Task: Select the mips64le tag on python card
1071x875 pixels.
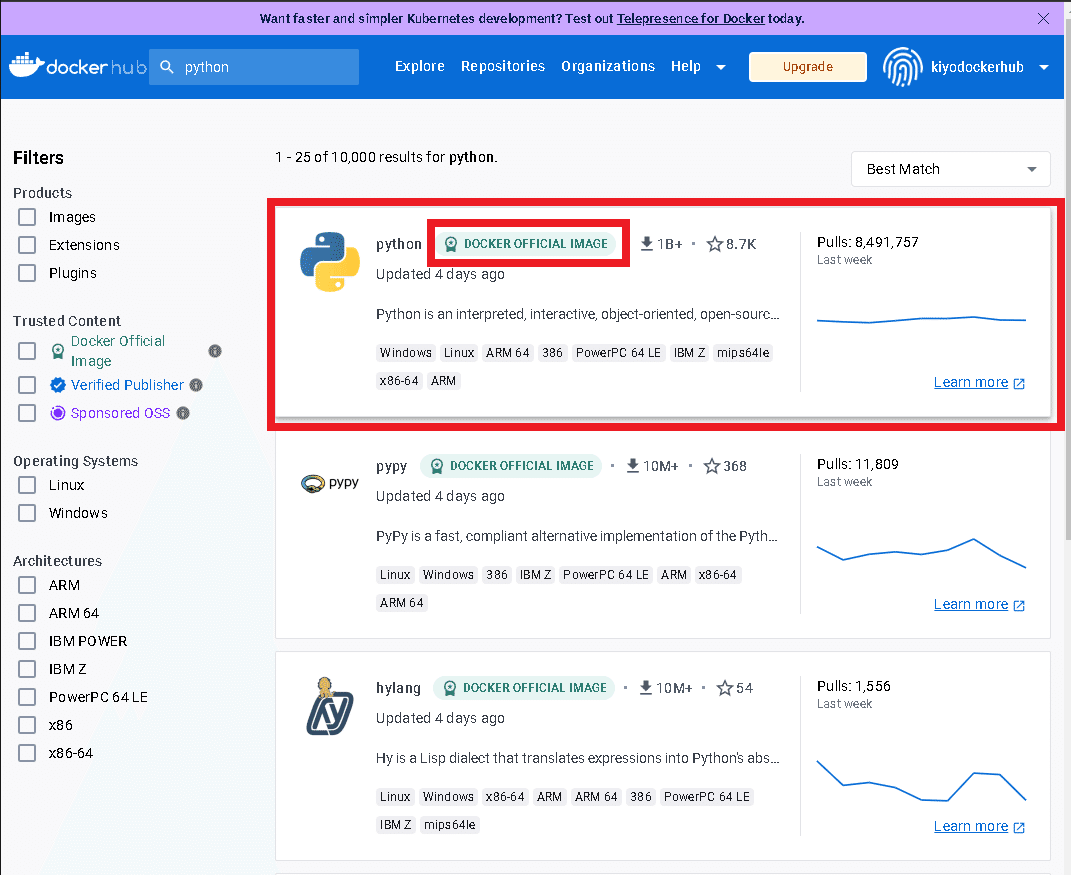Action: coord(743,352)
